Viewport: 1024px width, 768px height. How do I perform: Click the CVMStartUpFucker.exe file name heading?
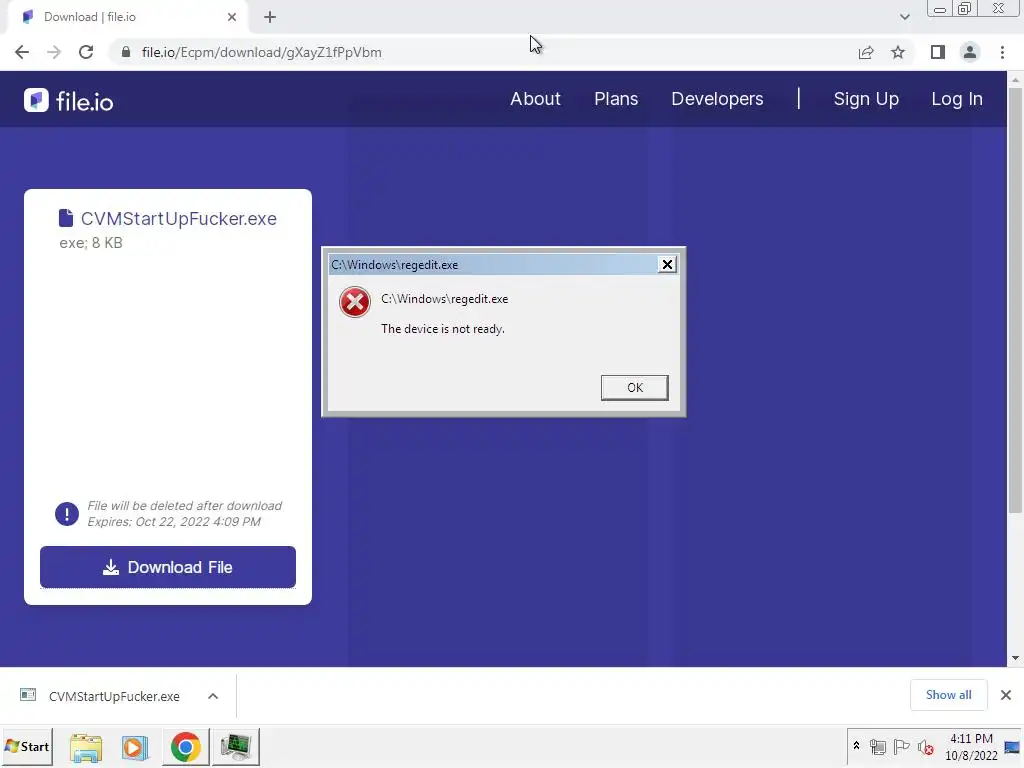click(178, 218)
